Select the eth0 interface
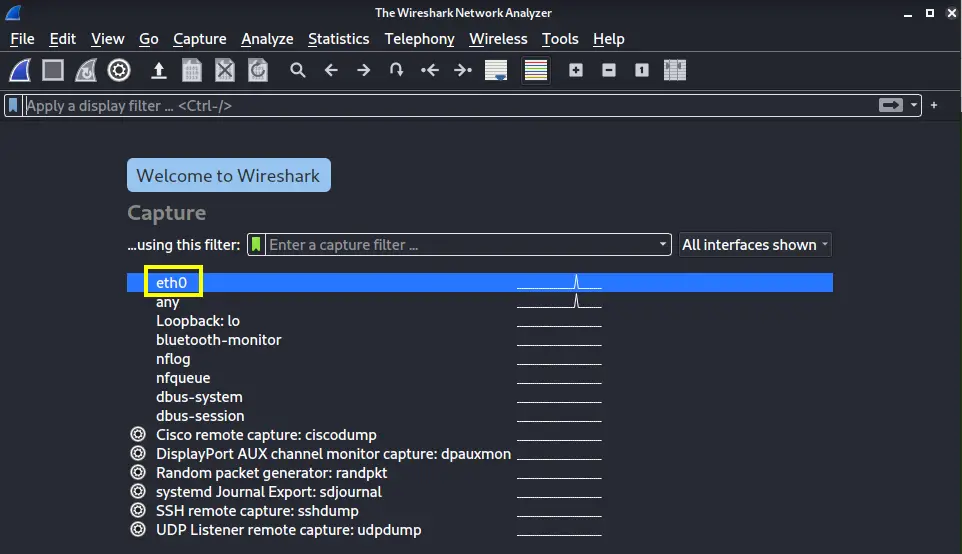The width and height of the screenshot is (962, 554). (x=480, y=282)
